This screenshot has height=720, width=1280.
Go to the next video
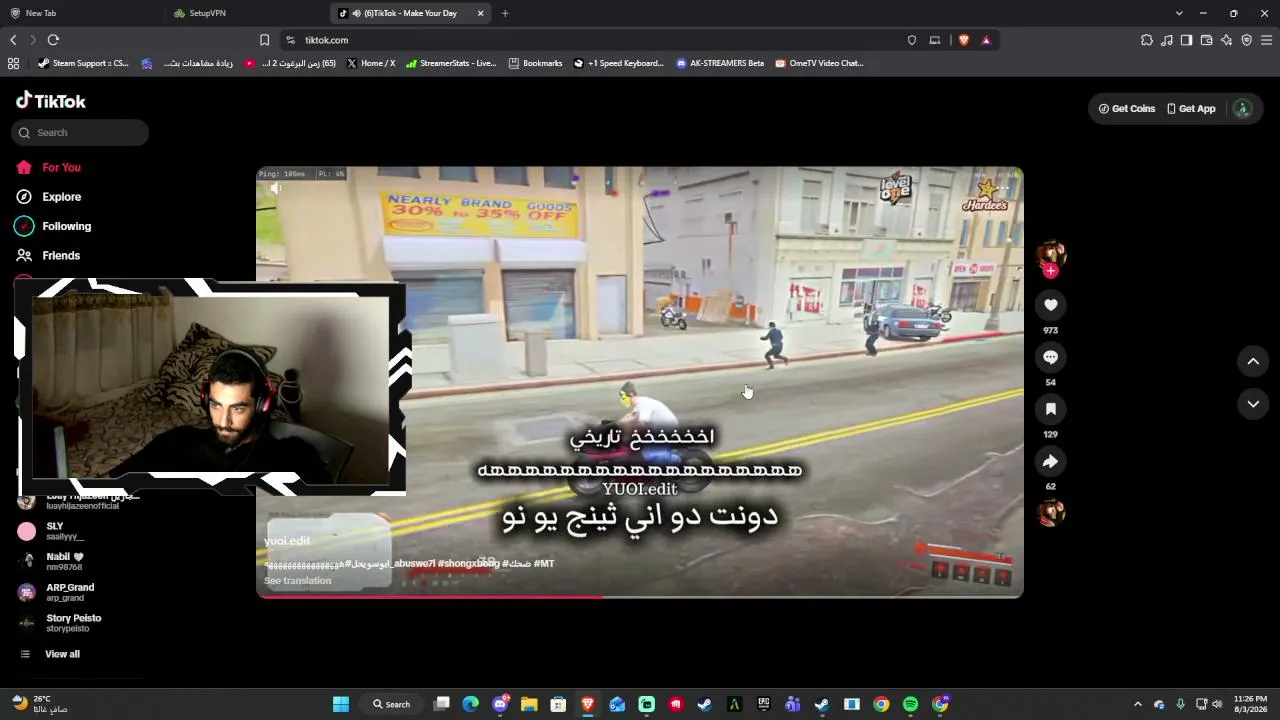point(1253,404)
